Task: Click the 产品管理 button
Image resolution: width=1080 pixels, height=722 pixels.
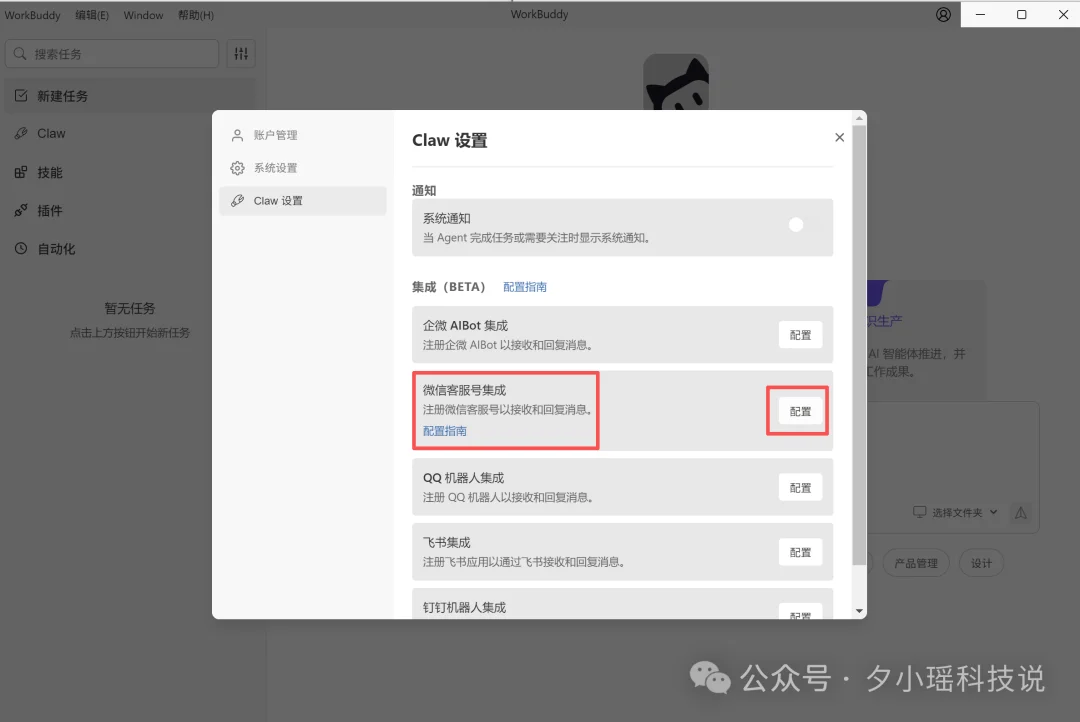Action: 915,562
